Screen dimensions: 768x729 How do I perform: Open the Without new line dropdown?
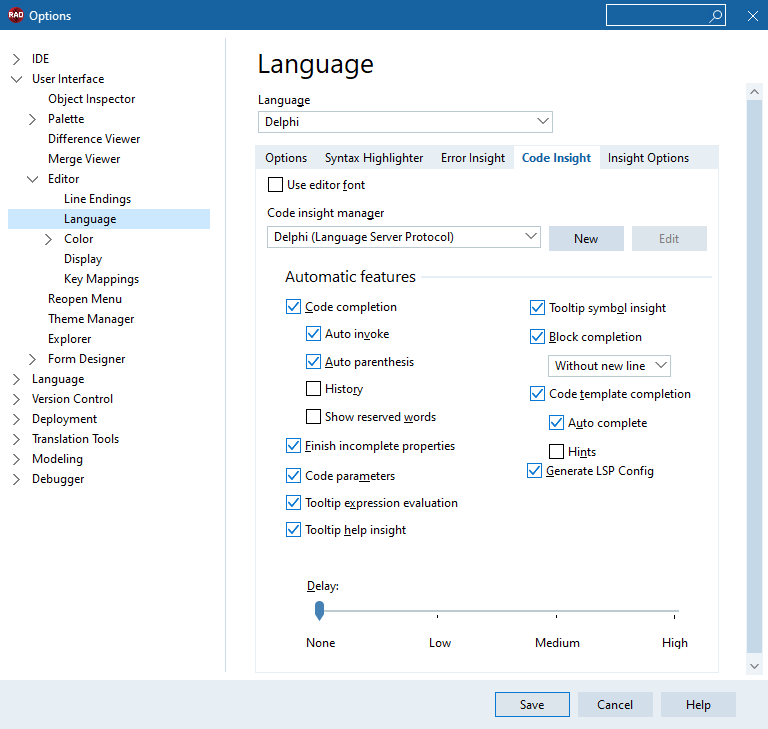point(609,366)
